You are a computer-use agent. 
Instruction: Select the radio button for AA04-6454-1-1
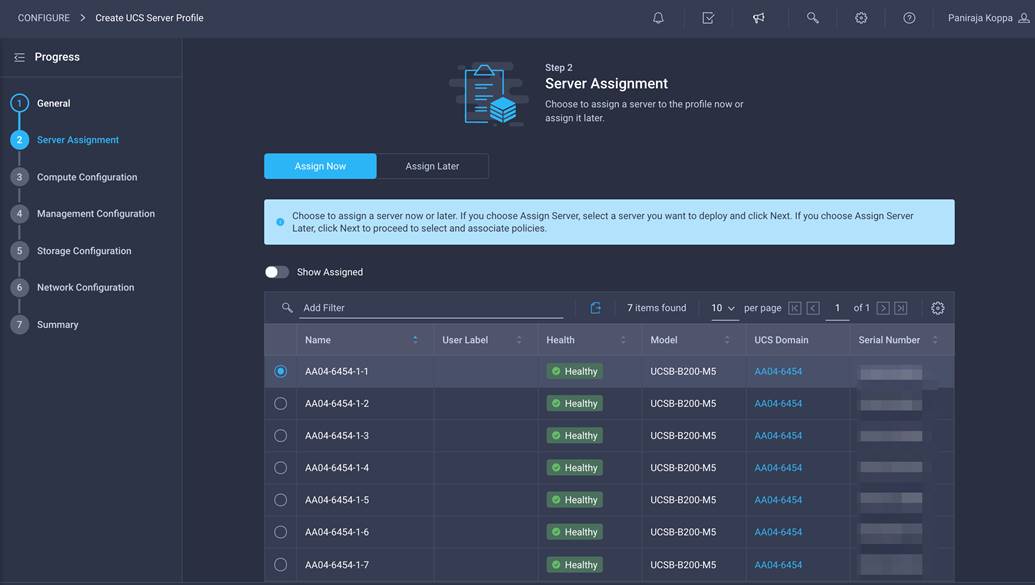coord(281,372)
